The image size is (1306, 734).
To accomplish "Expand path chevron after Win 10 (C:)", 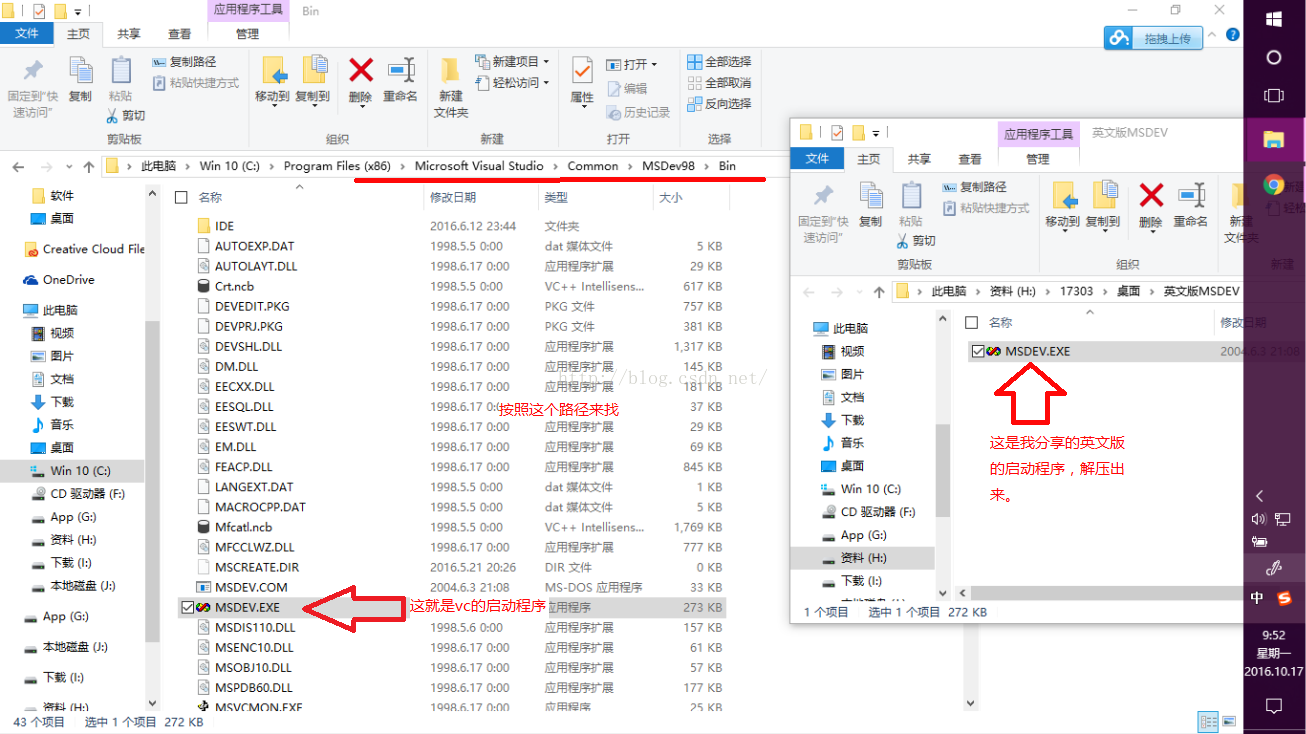I will click(272, 166).
